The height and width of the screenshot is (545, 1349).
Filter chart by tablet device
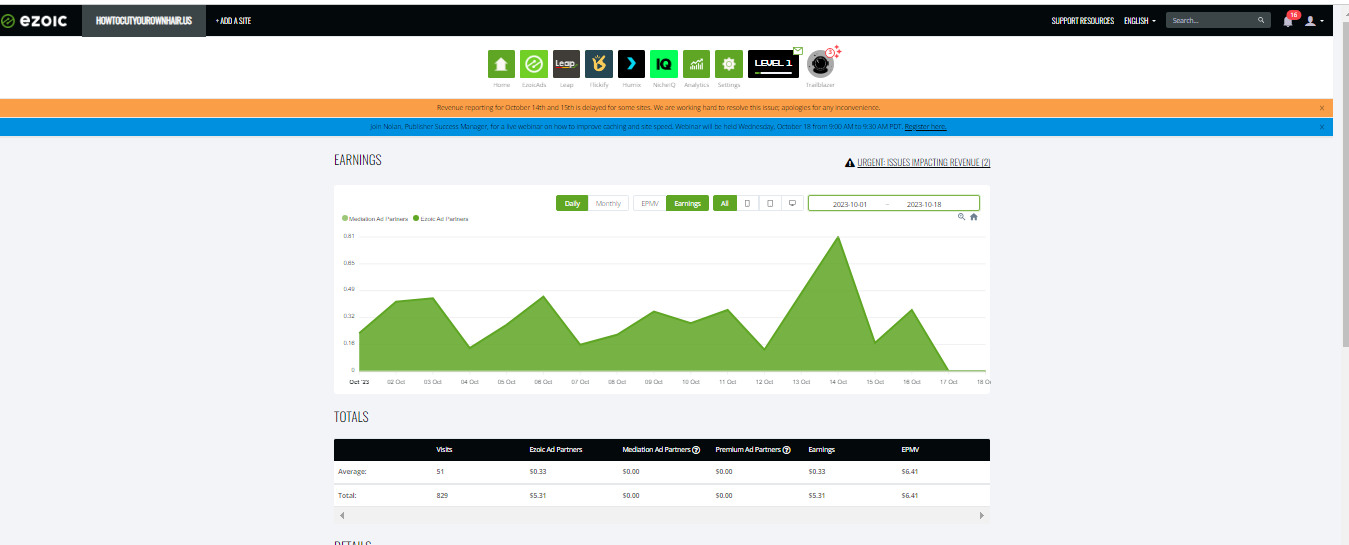click(770, 203)
